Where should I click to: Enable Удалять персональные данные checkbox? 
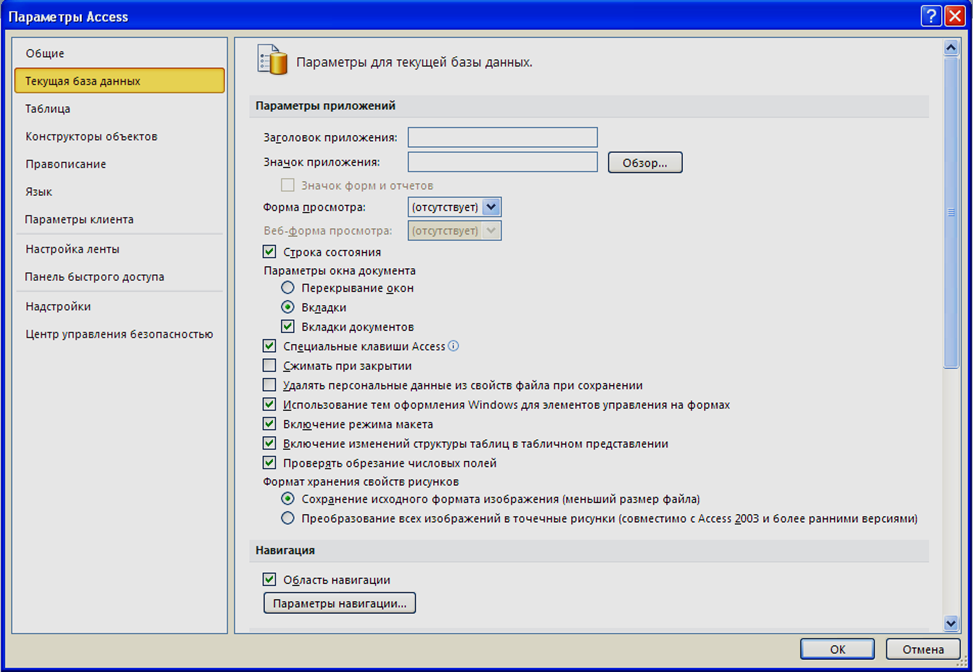coord(269,385)
